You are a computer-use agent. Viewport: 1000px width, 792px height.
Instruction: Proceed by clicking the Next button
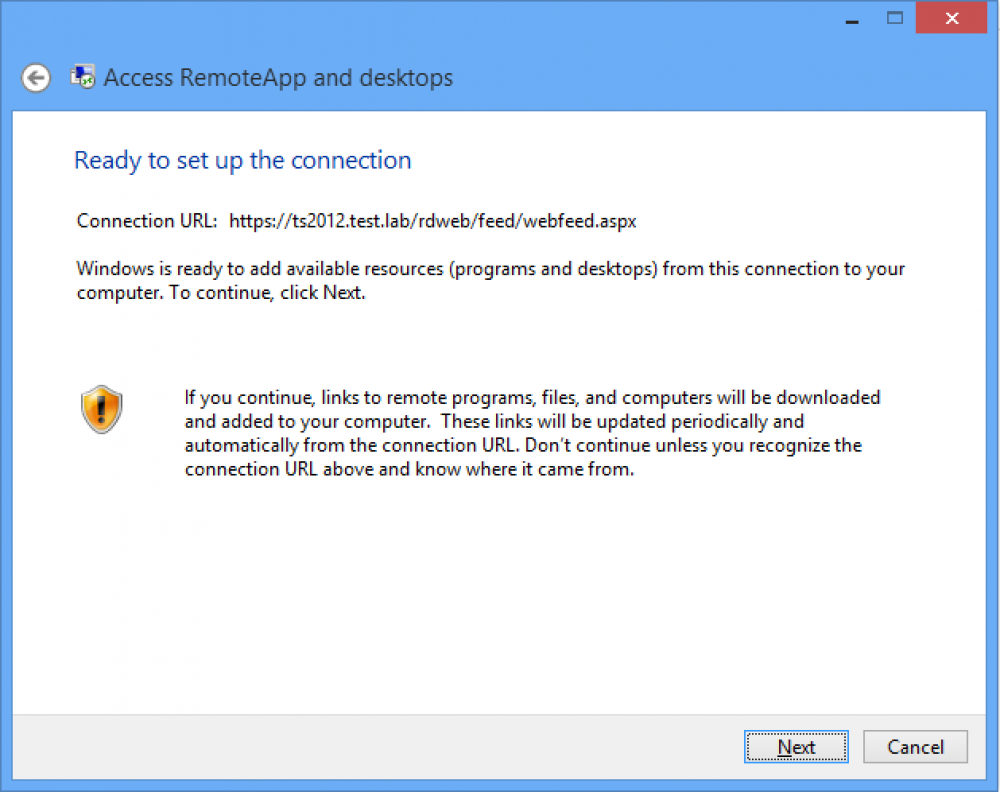pyautogui.click(x=796, y=747)
